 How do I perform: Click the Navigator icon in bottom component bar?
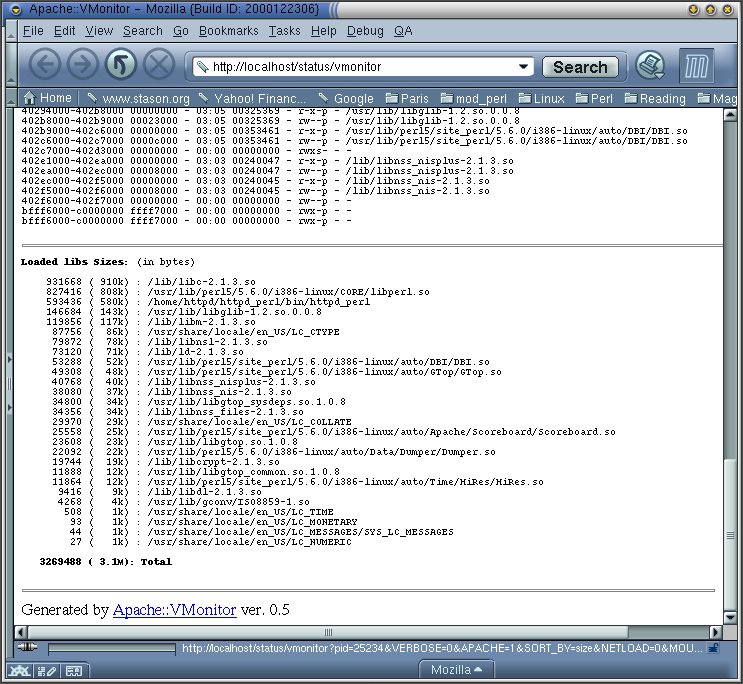click(x=18, y=670)
